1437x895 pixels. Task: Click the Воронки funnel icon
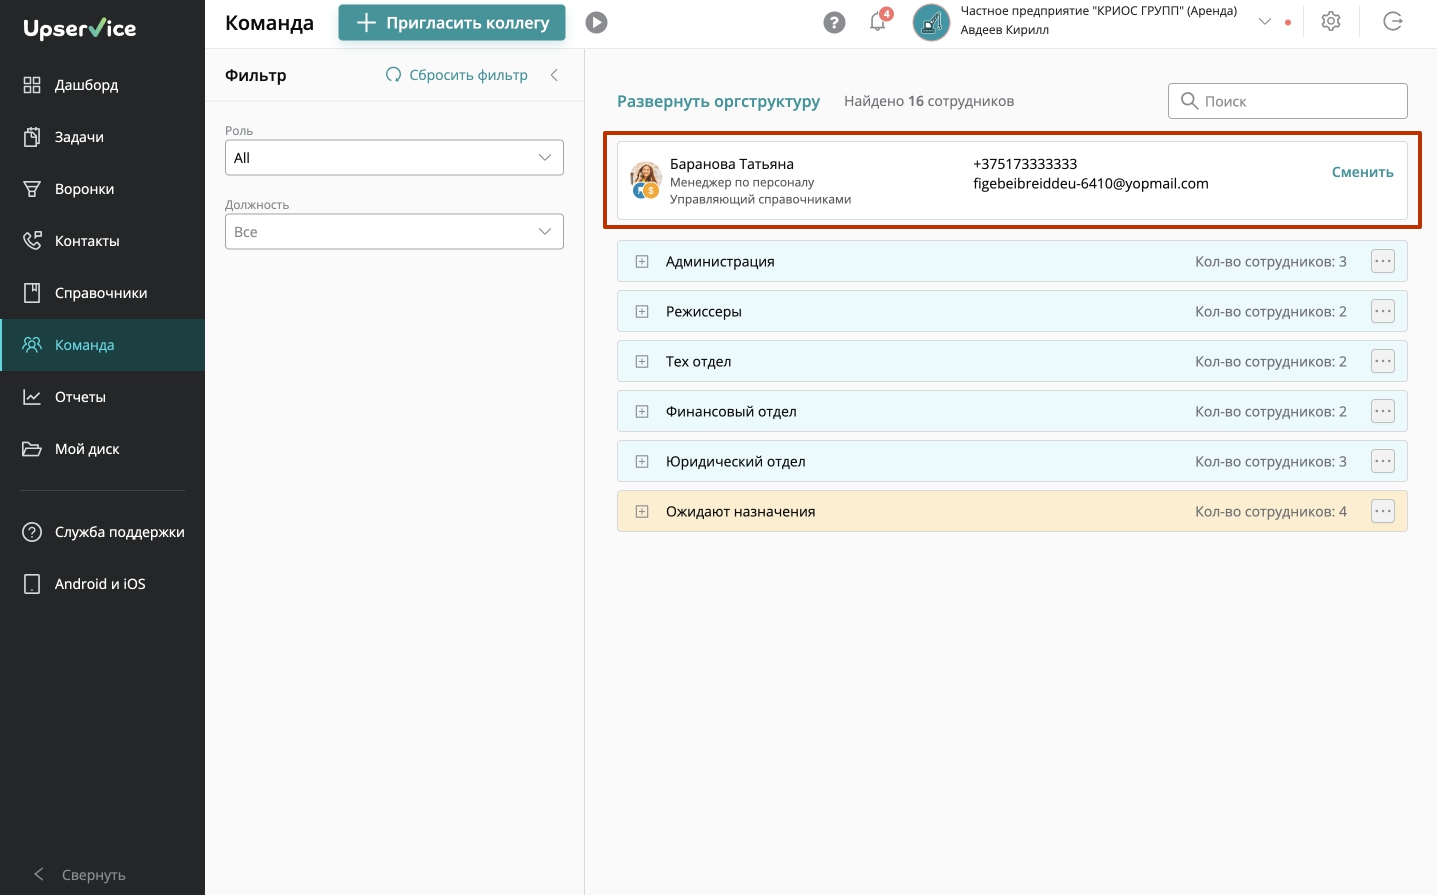click(32, 189)
